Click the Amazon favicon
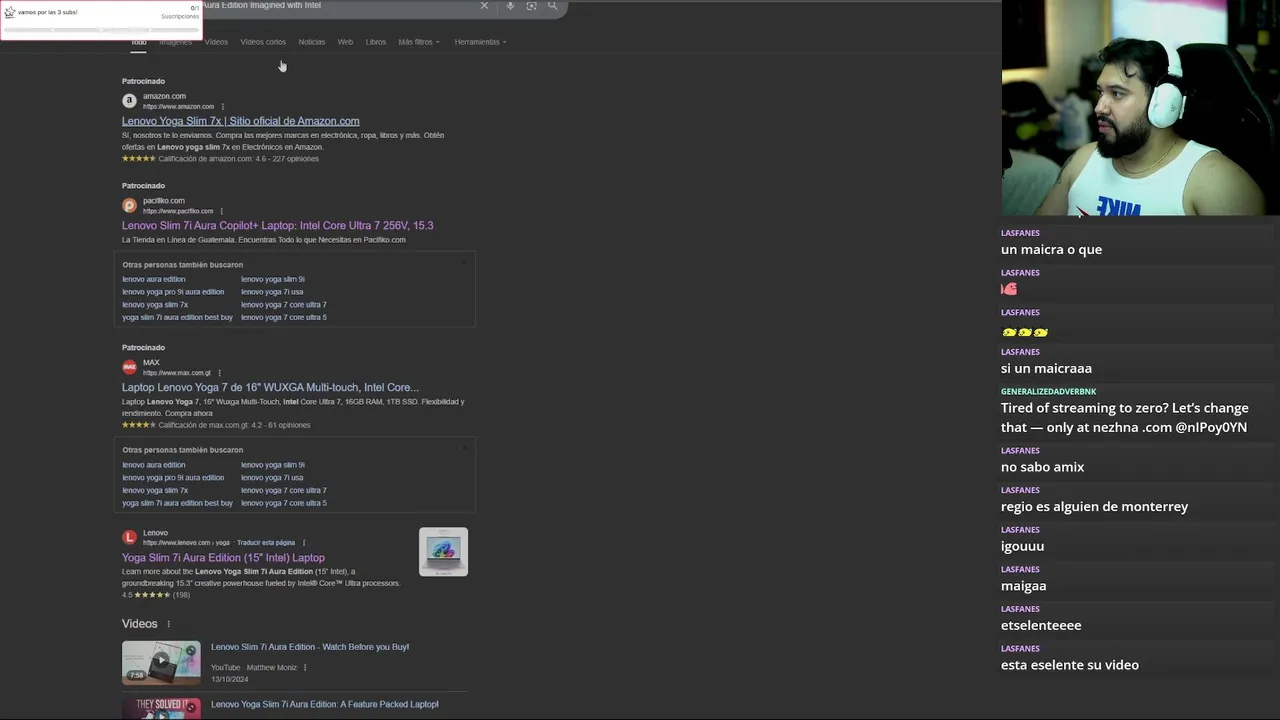The width and height of the screenshot is (1280, 720). [x=129, y=101]
